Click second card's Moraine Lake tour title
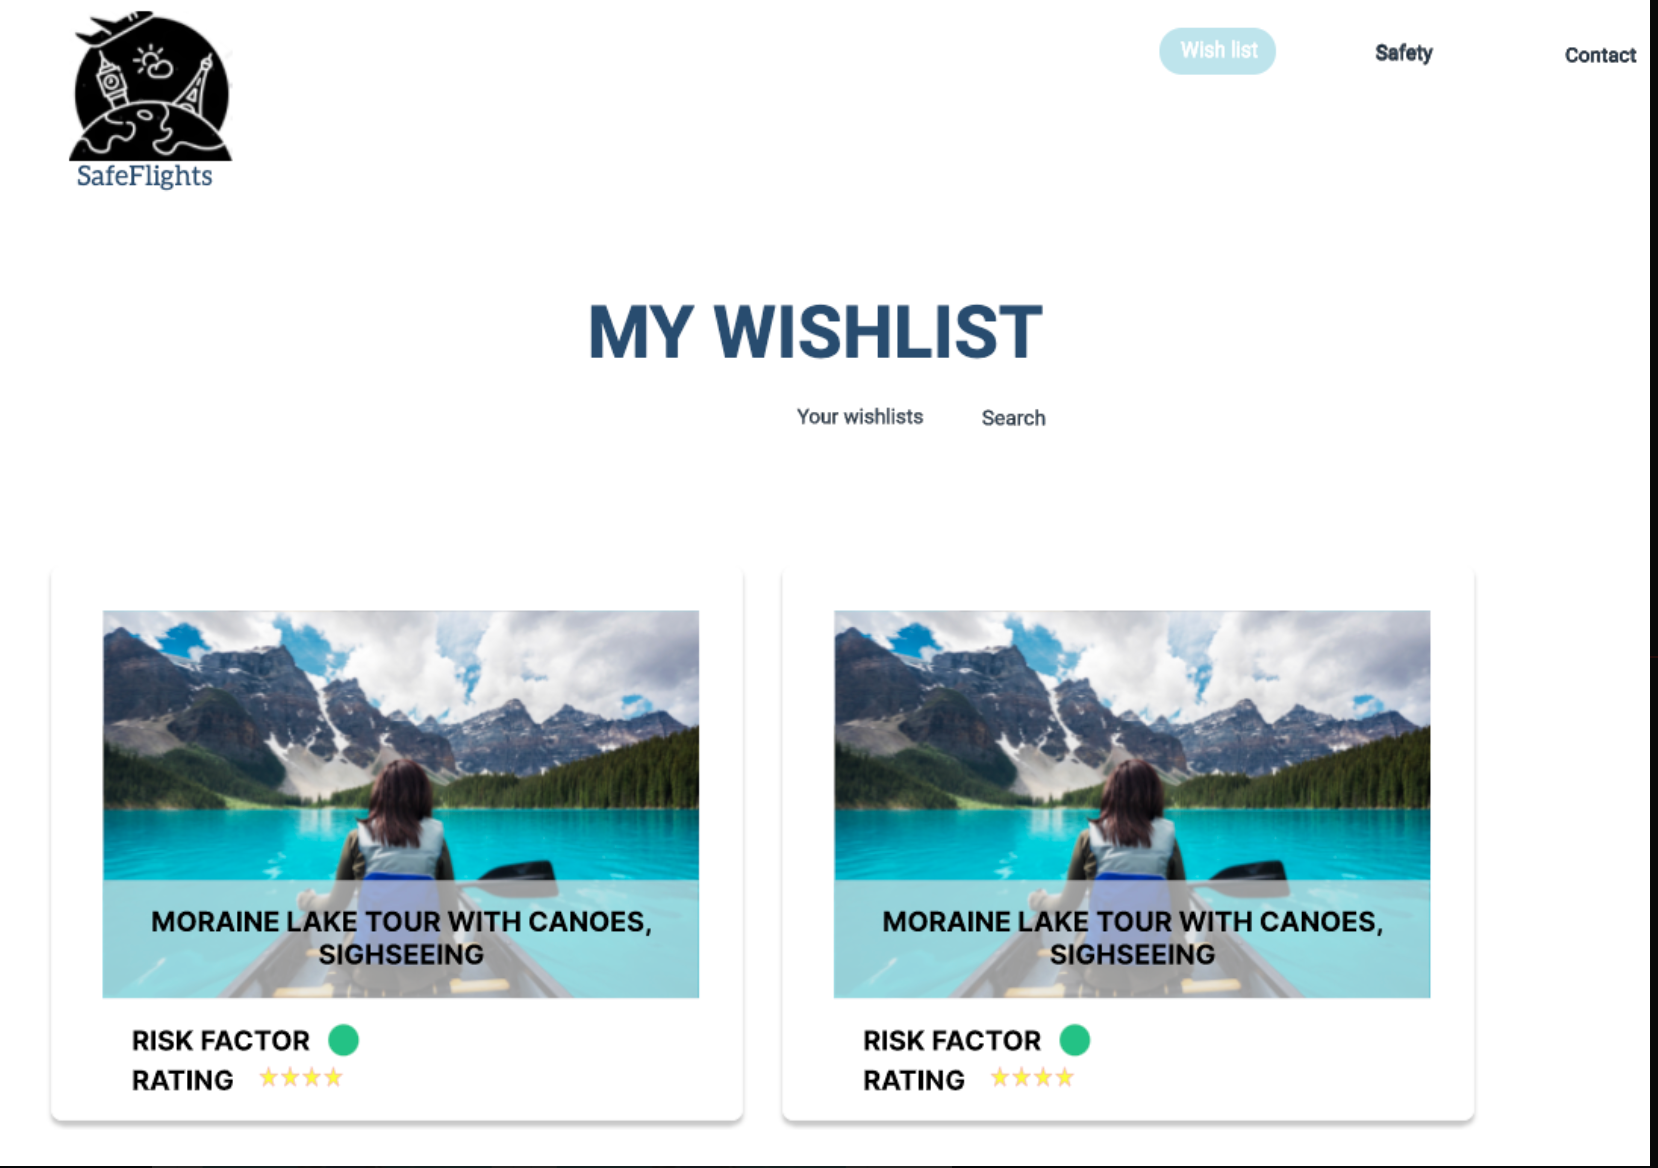 [1132, 938]
